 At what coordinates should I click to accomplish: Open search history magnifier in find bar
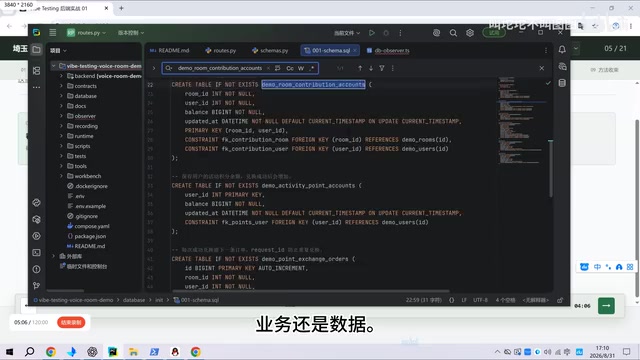(169, 68)
